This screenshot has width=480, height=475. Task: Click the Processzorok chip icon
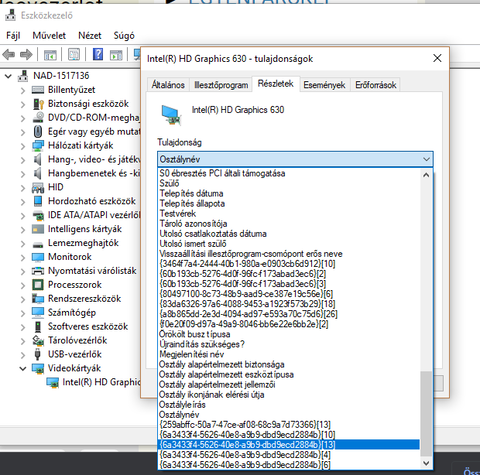(x=38, y=285)
